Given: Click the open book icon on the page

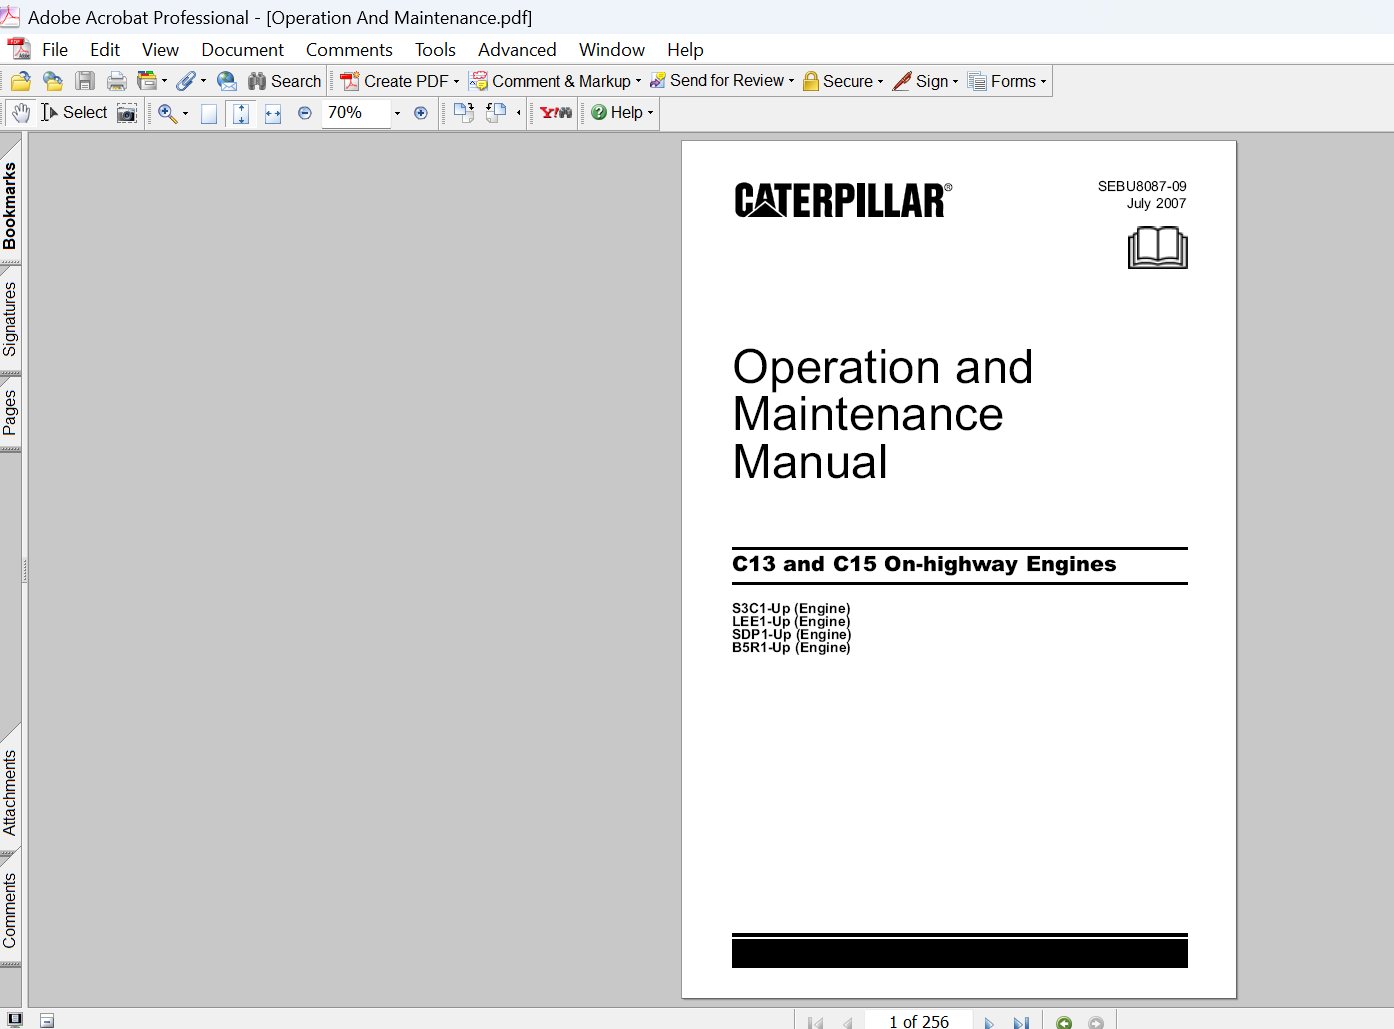Looking at the screenshot, I should 1157,247.
